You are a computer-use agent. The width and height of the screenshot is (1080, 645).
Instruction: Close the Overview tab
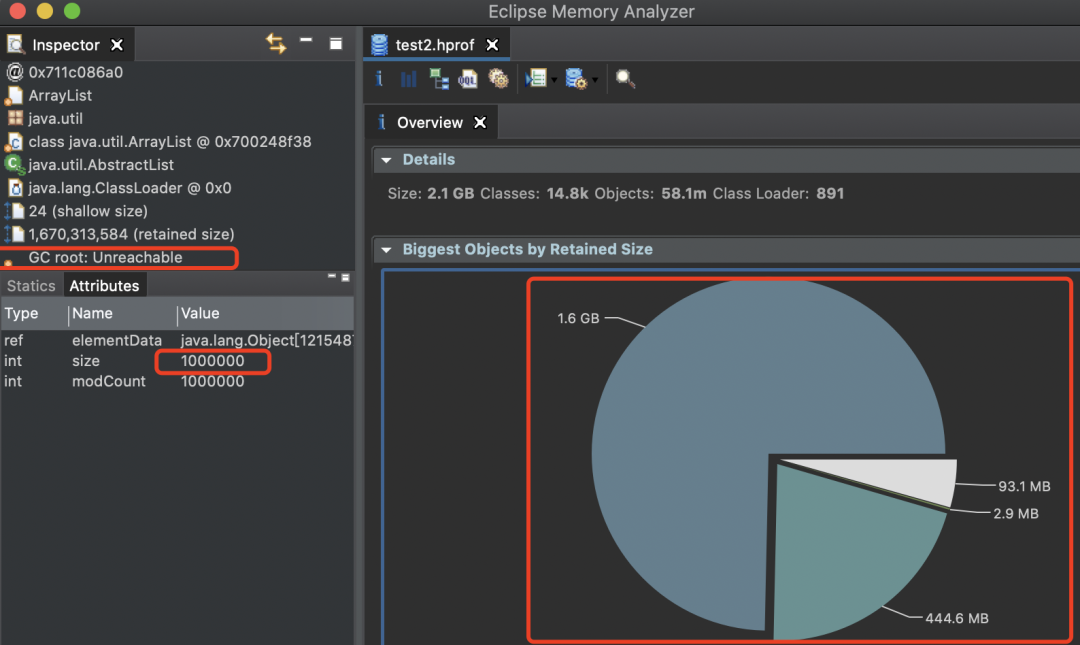pyautogui.click(x=480, y=123)
